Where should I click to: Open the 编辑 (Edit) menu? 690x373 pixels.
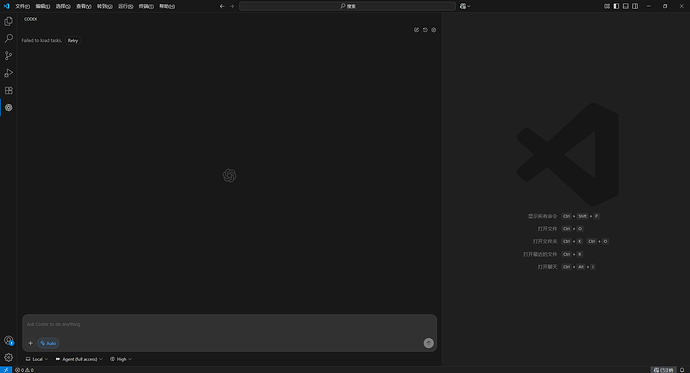[43, 6]
